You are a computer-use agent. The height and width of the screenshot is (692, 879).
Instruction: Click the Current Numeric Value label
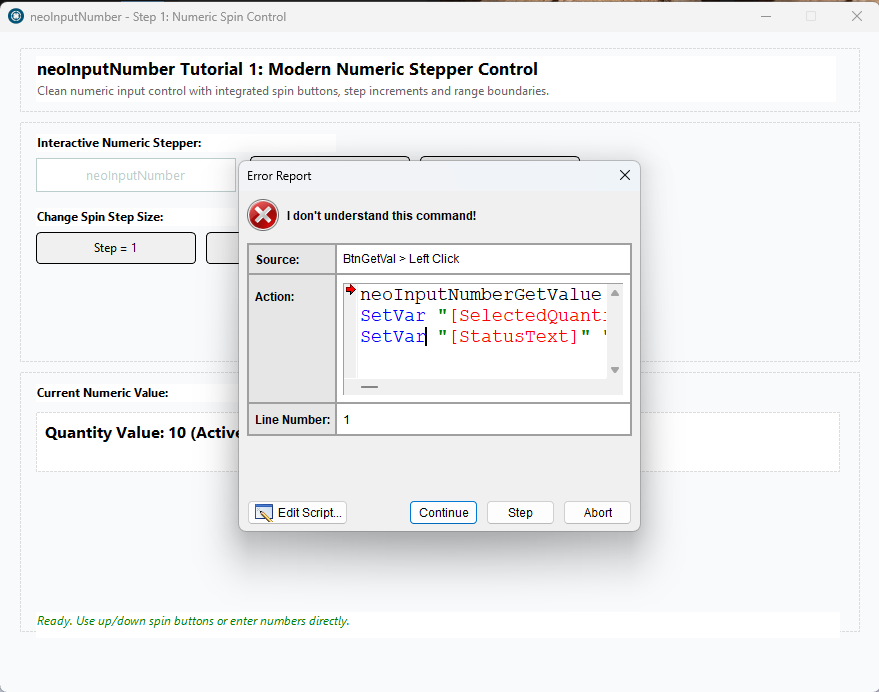point(103,393)
